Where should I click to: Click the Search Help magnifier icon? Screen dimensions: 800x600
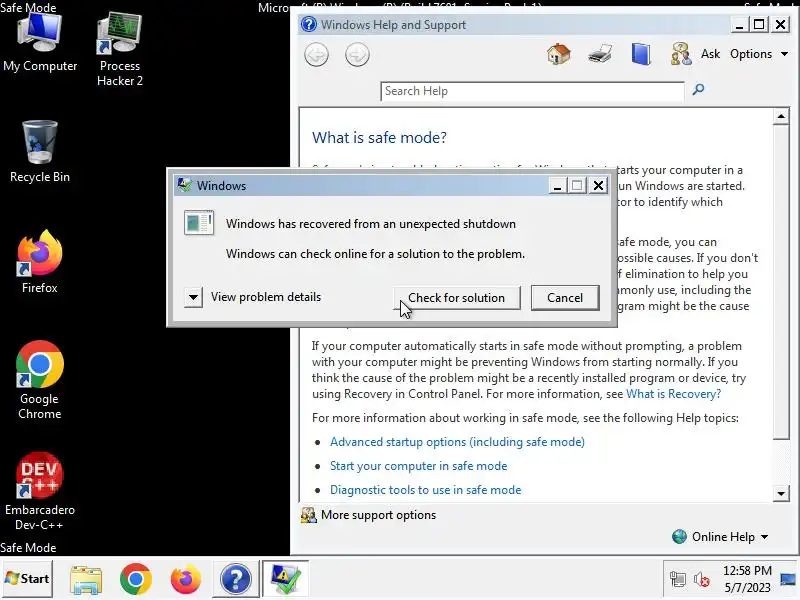click(698, 90)
